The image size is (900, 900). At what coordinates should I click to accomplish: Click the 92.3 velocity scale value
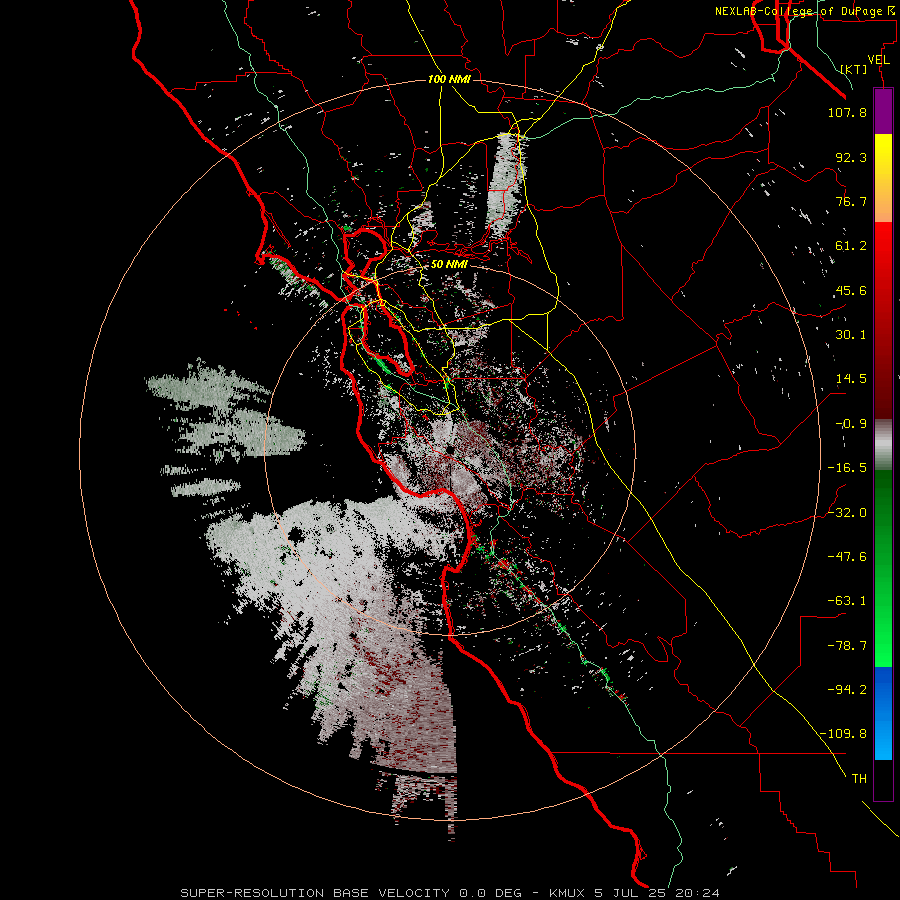[x=851, y=157]
